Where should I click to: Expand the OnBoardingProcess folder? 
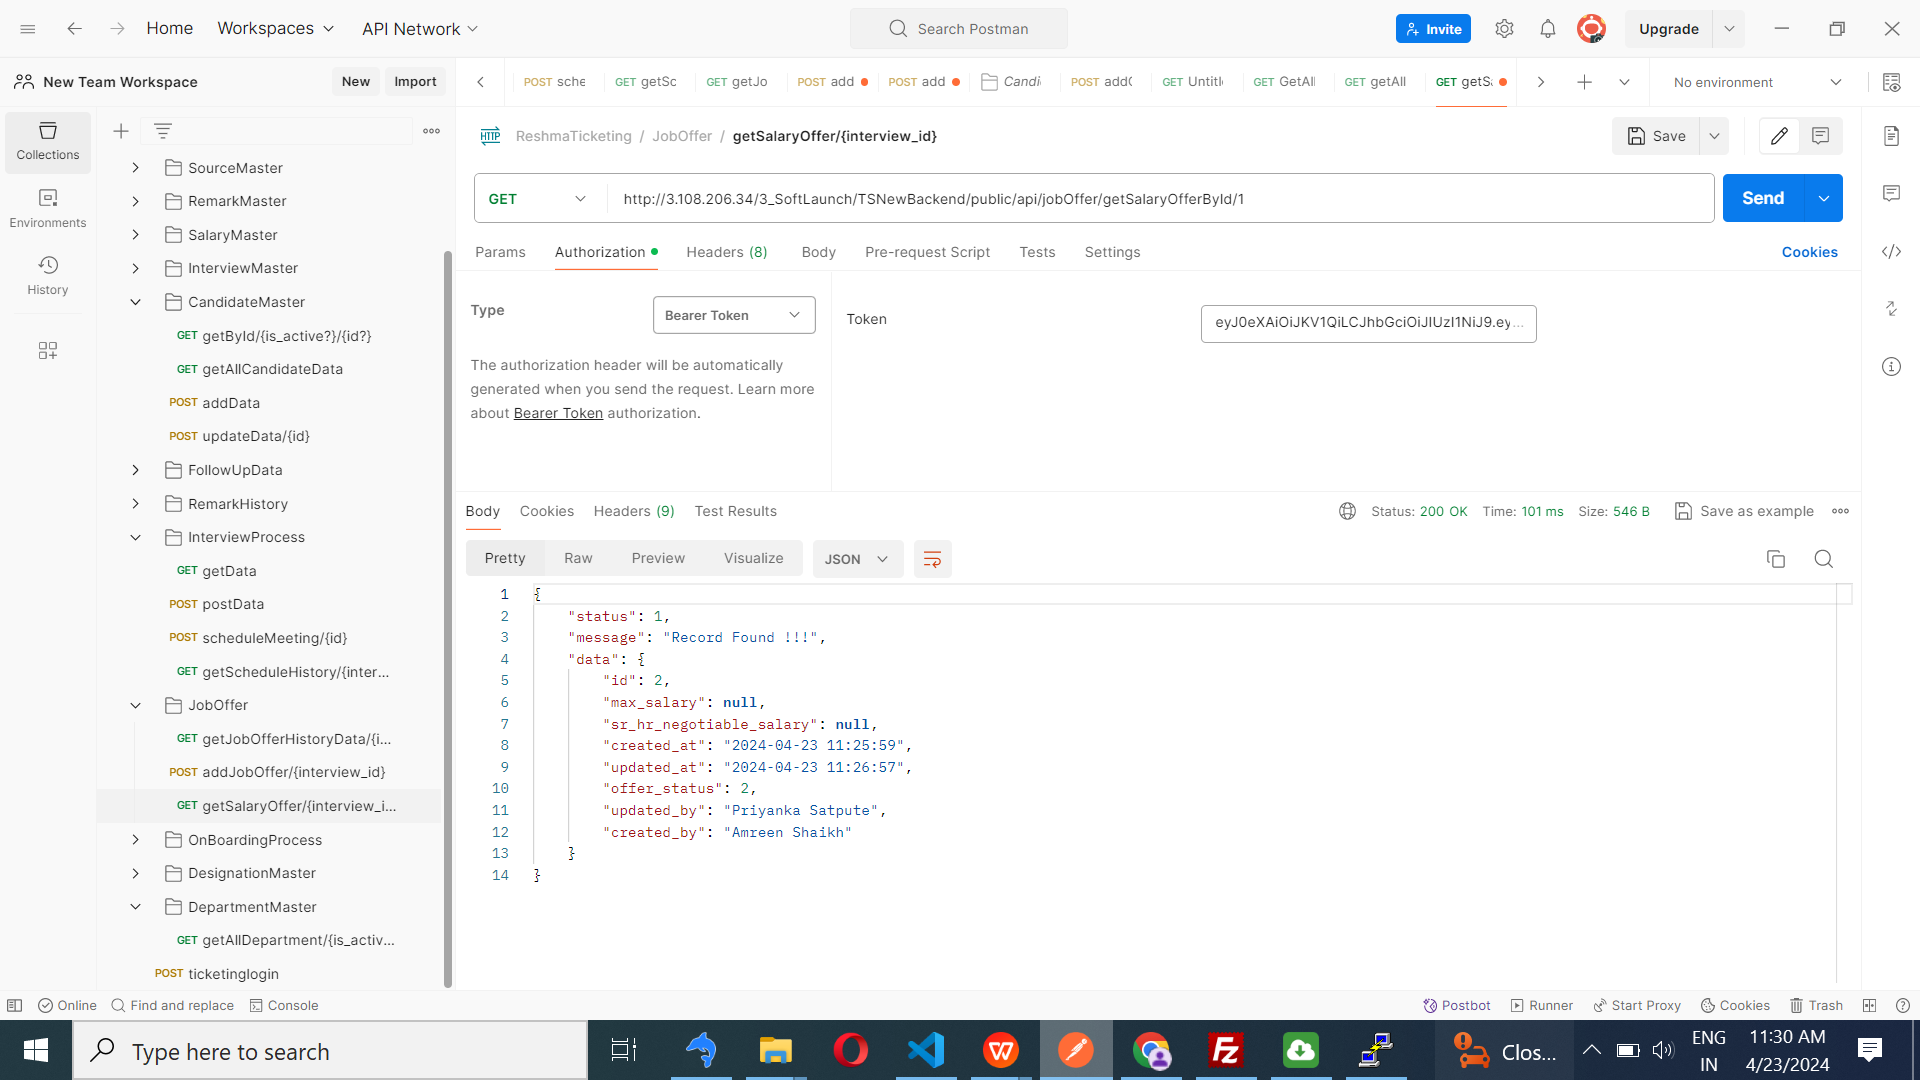135,840
